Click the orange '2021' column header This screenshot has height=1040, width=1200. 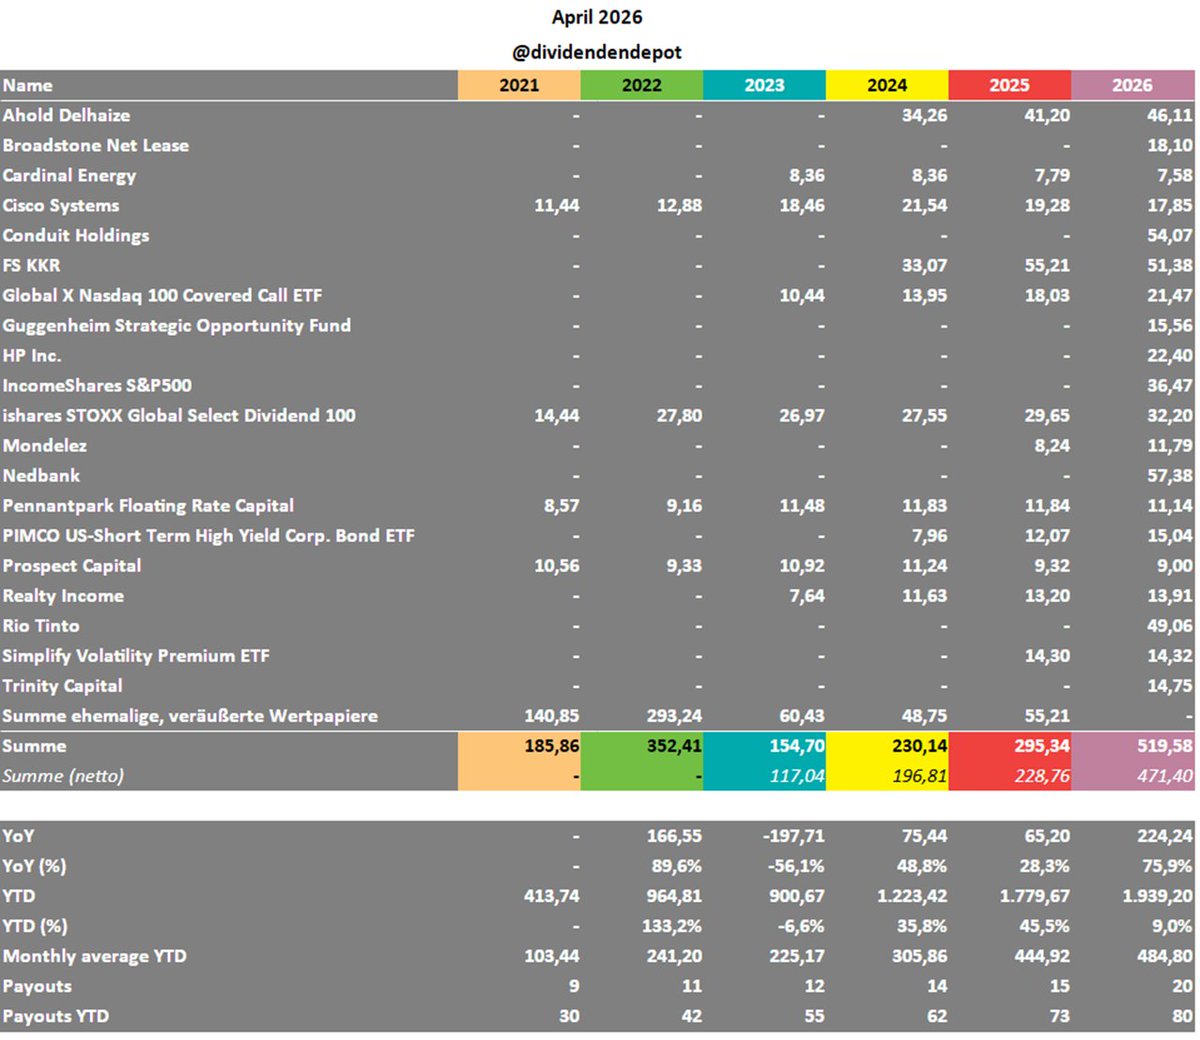[x=519, y=85]
